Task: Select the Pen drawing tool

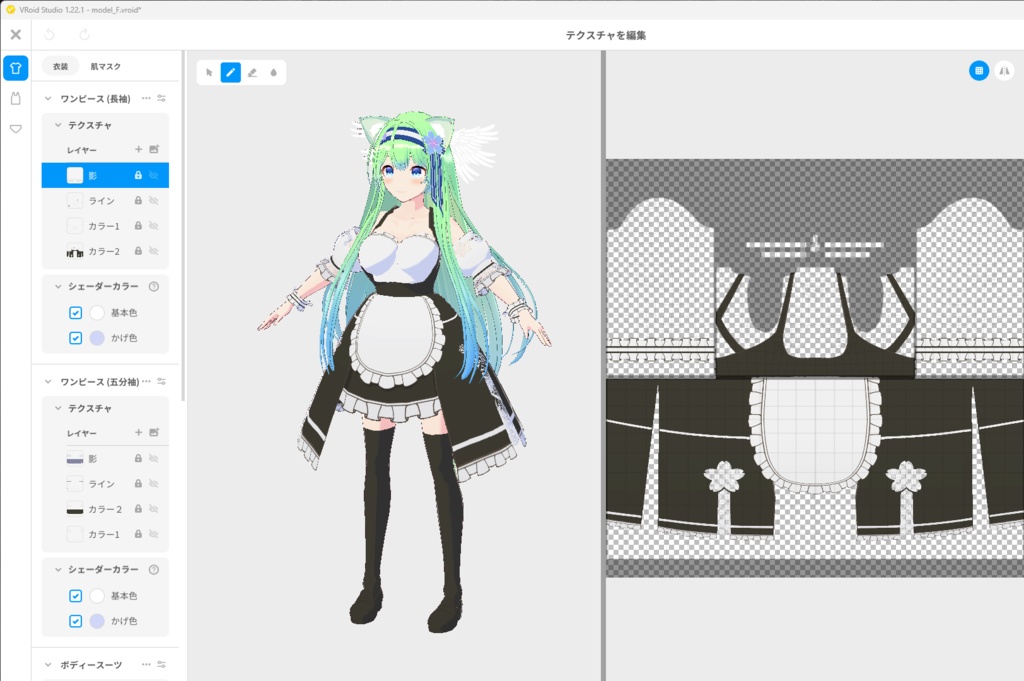Action: click(232, 72)
